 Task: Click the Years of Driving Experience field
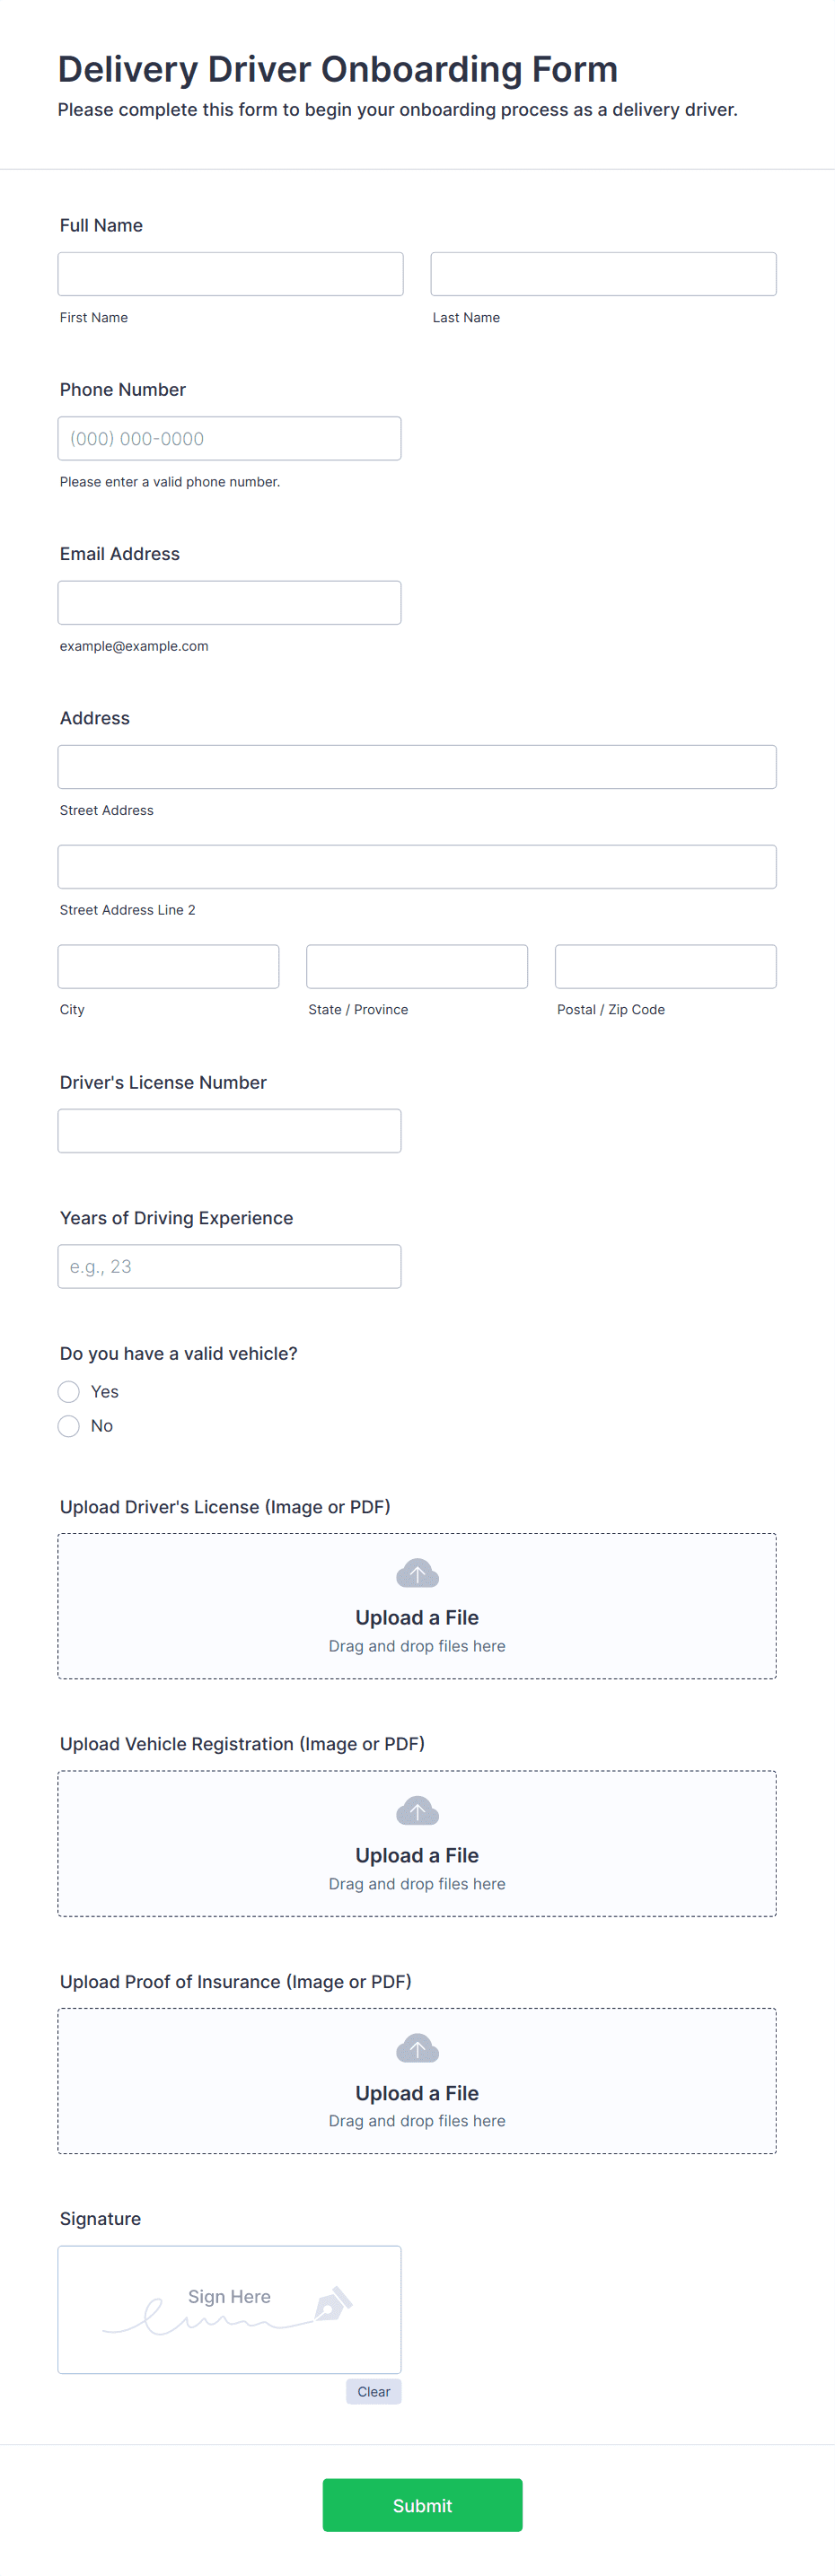pos(230,1267)
